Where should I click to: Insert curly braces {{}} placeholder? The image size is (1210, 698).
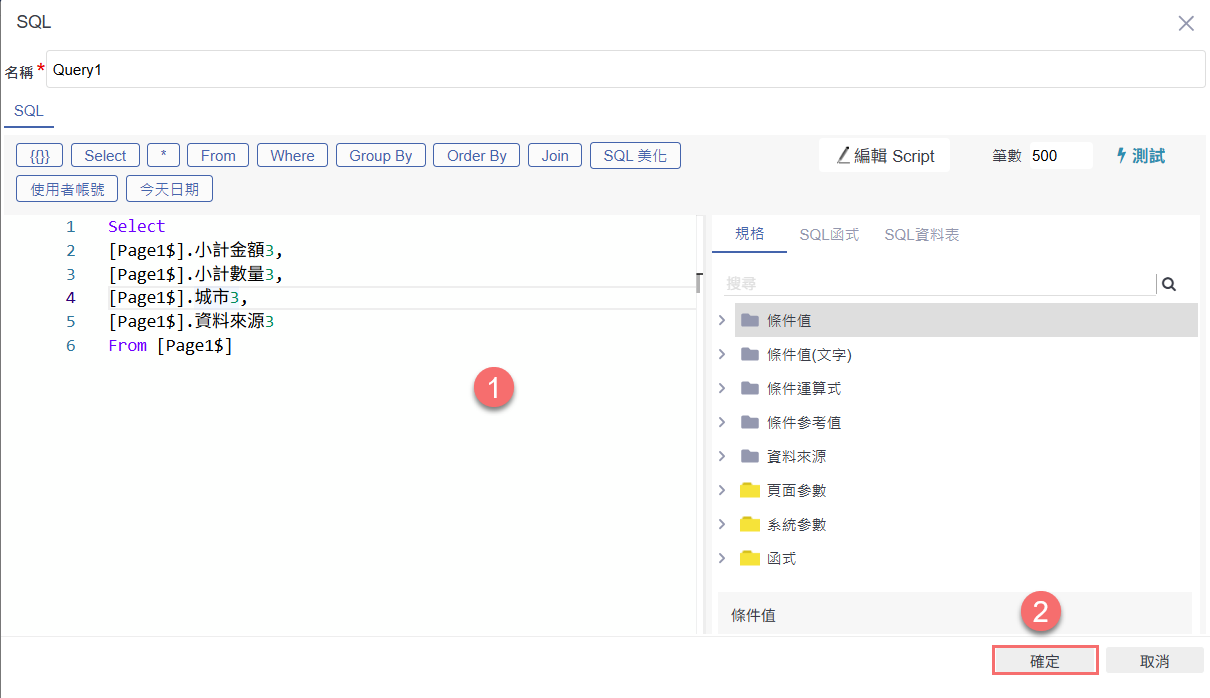coord(40,155)
